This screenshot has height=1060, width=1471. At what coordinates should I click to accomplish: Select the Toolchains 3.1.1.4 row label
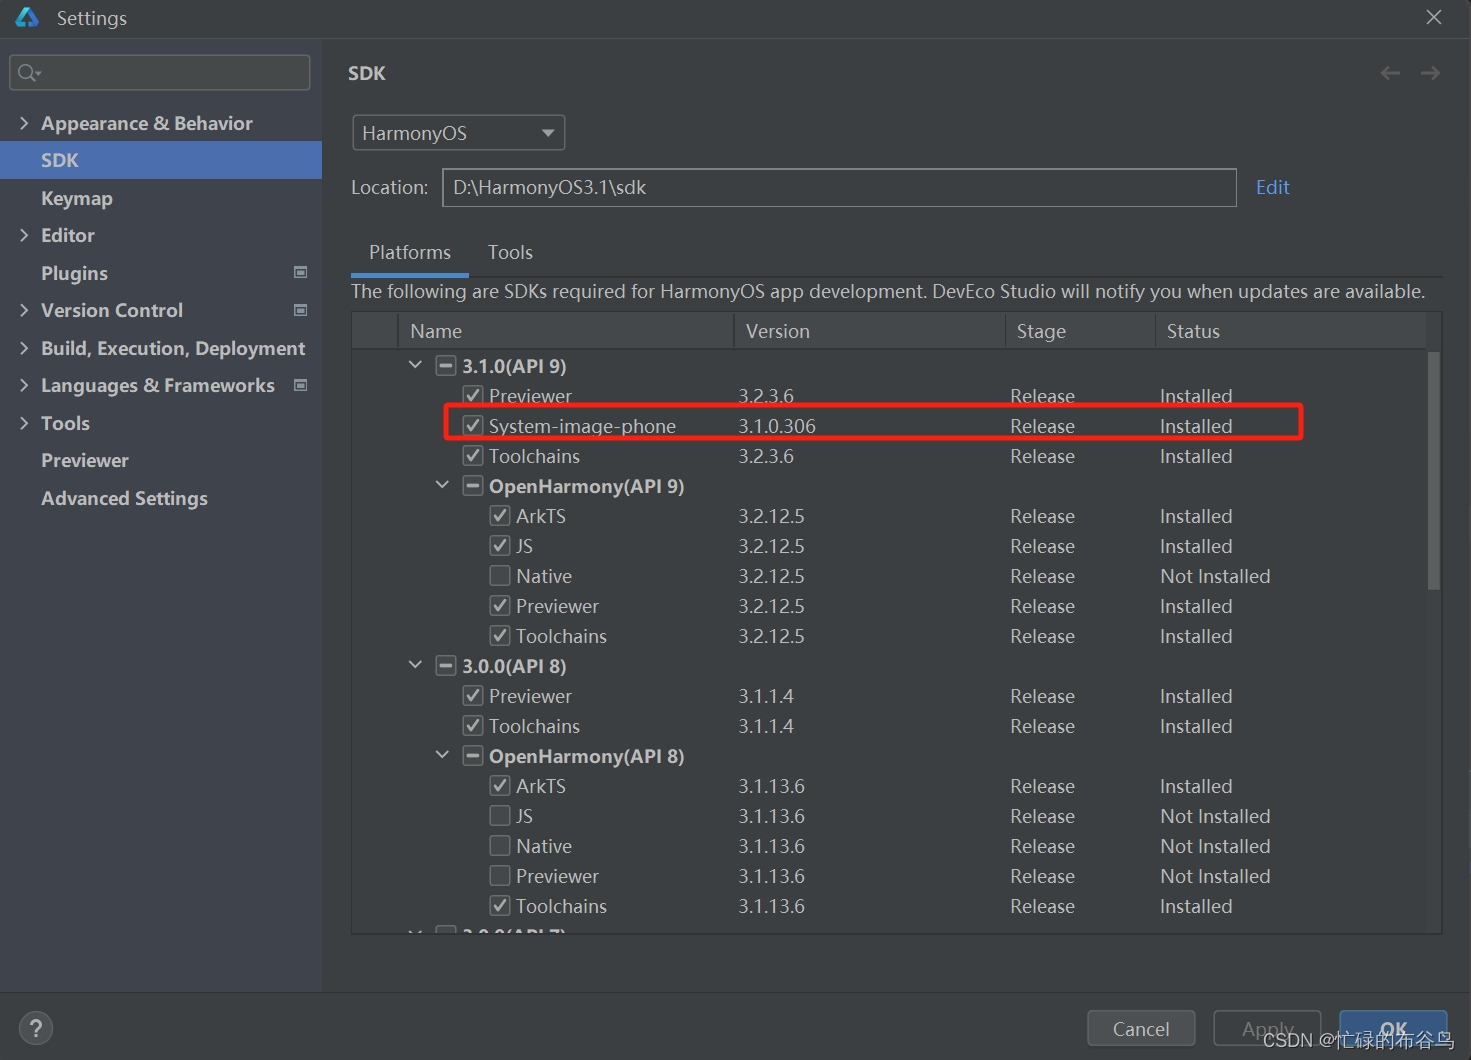coord(534,726)
